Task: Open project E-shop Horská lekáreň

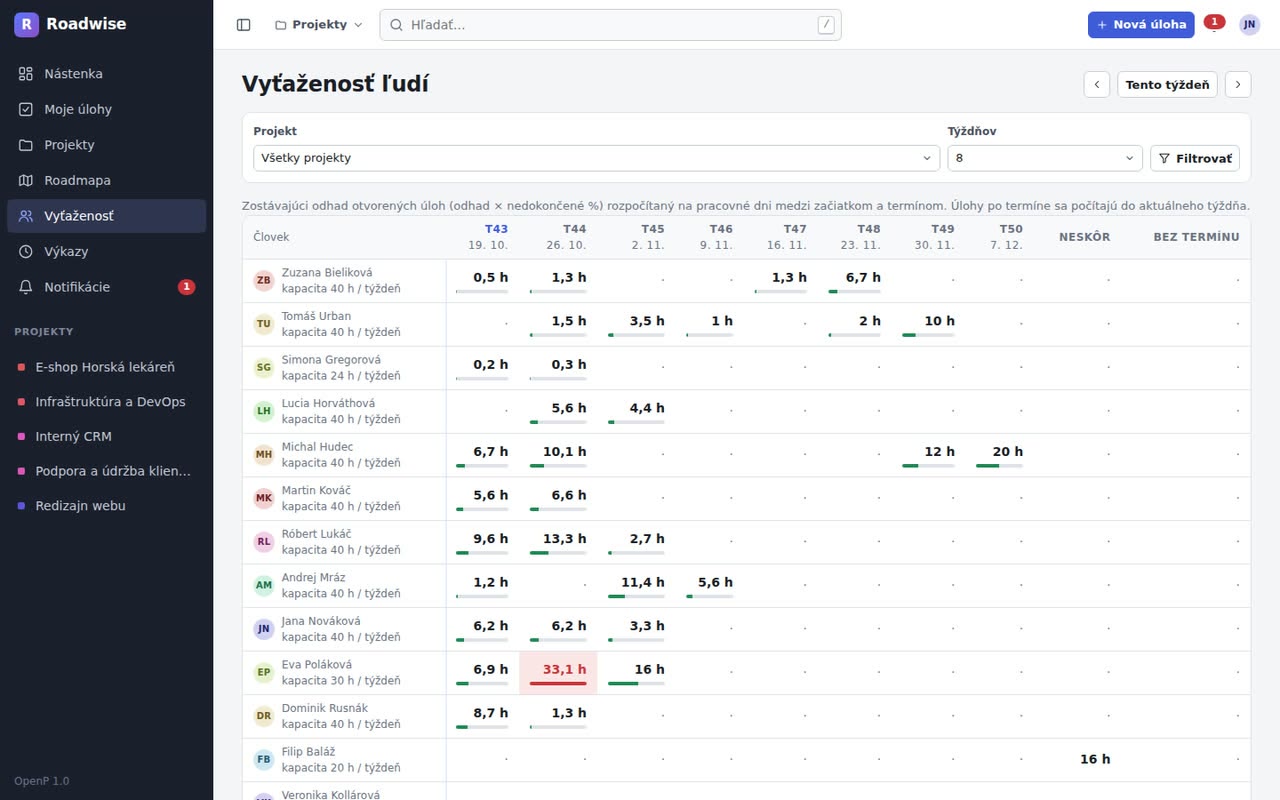Action: tap(106, 367)
